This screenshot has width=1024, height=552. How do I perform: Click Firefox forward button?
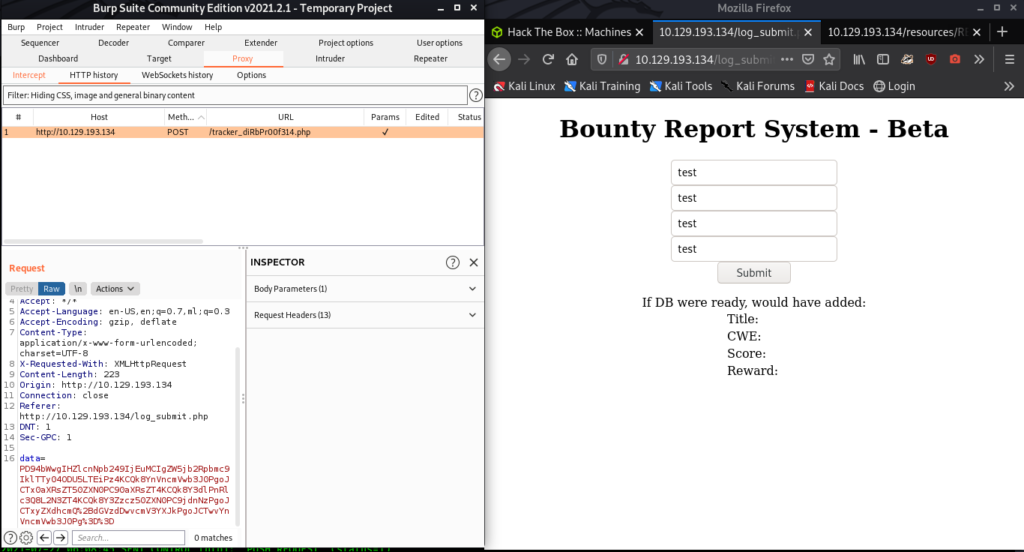(524, 59)
